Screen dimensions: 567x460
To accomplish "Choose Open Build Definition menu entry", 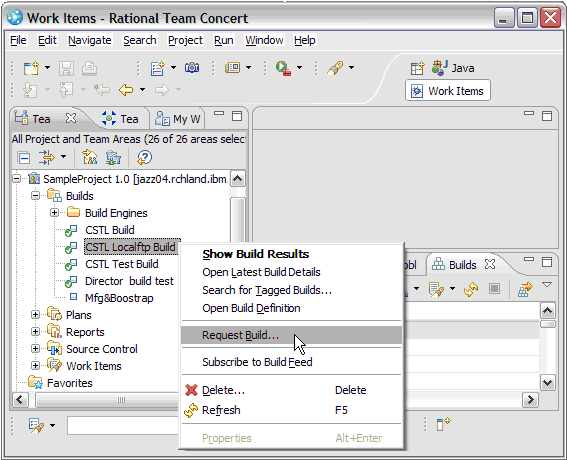I will 292,308.
